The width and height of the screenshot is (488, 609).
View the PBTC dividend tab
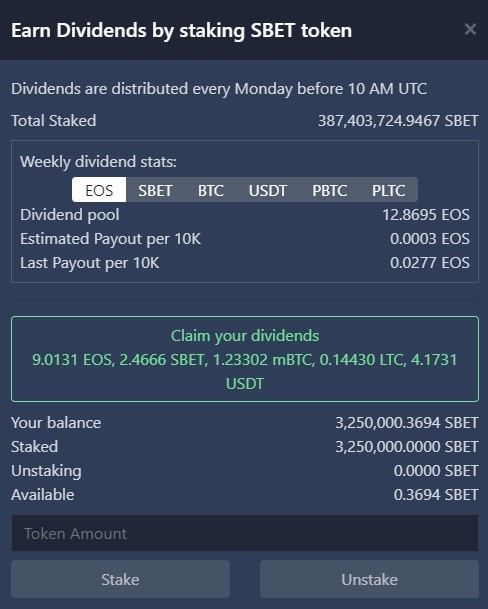(x=329, y=190)
